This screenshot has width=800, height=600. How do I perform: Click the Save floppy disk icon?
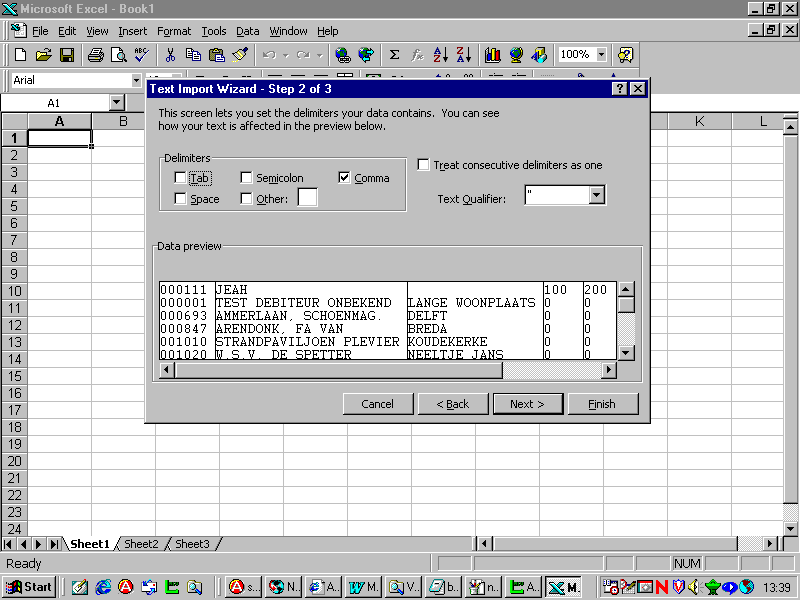tap(67, 55)
